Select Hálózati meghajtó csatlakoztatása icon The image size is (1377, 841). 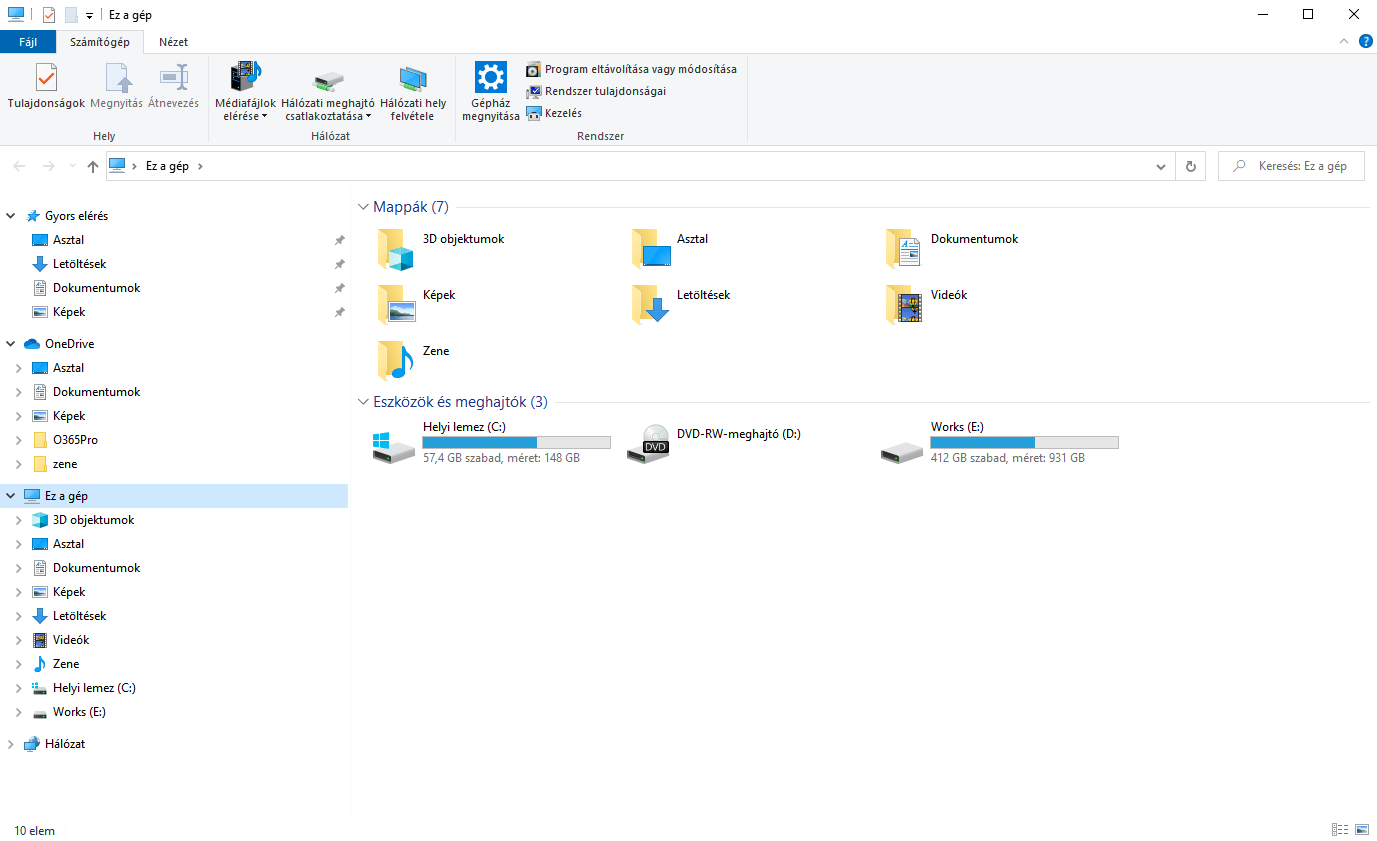(328, 80)
